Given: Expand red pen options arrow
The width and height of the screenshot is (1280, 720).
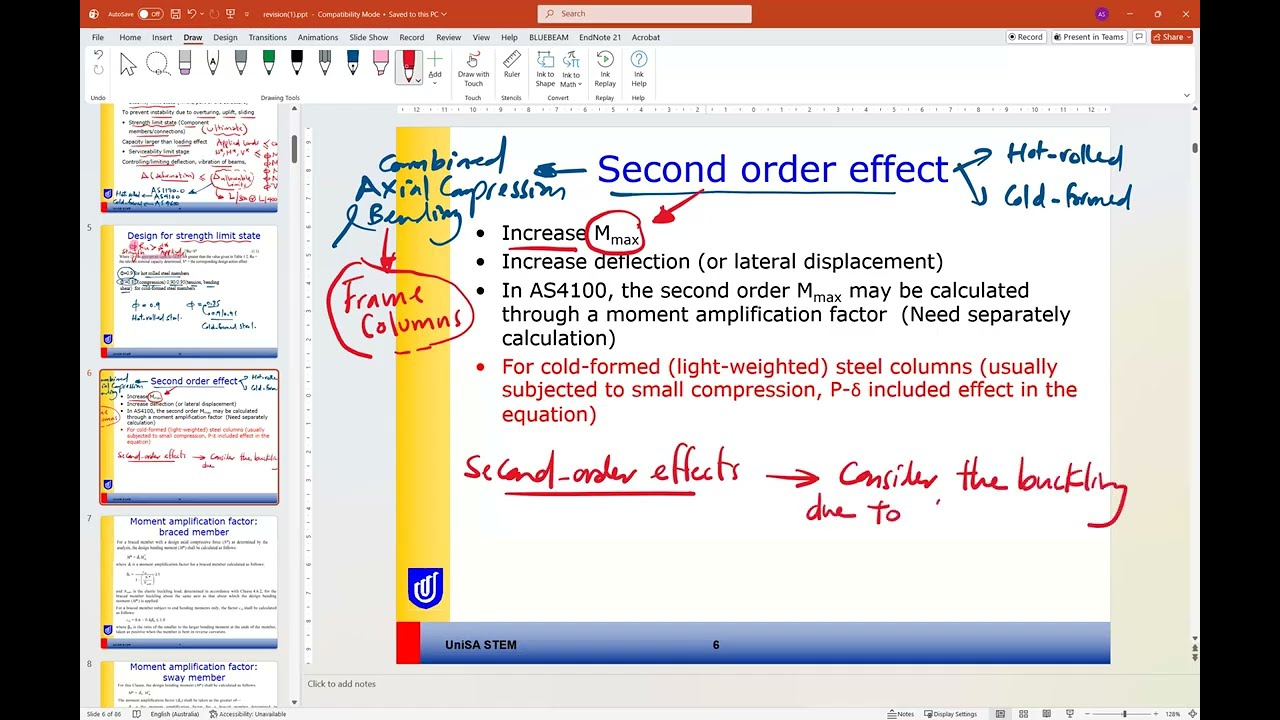Looking at the screenshot, I should click(x=418, y=80).
